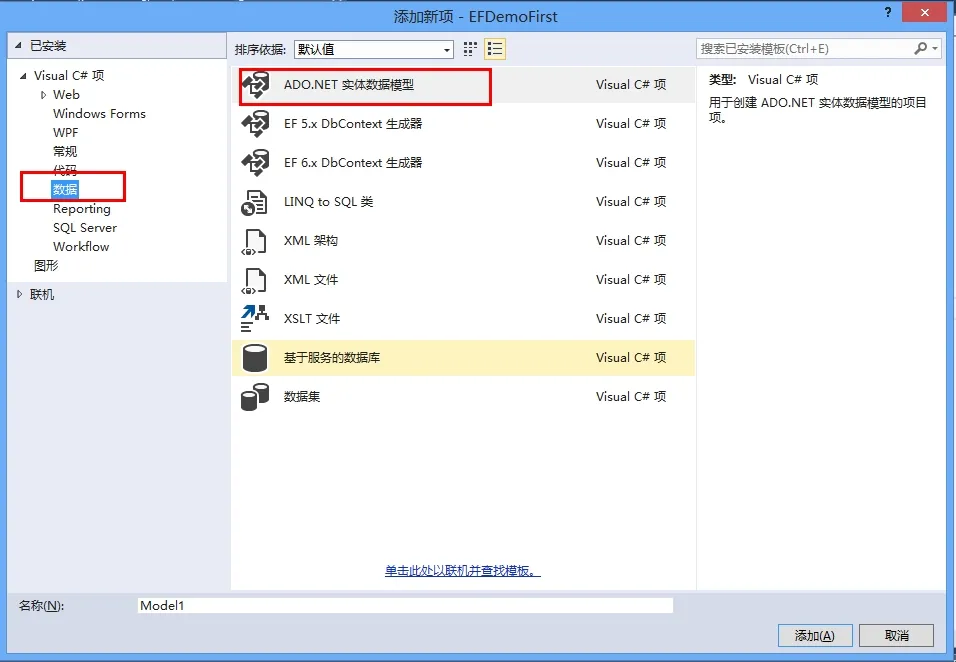Image resolution: width=956 pixels, height=662 pixels.
Task: Click the 添加(A) button
Action: (815, 636)
